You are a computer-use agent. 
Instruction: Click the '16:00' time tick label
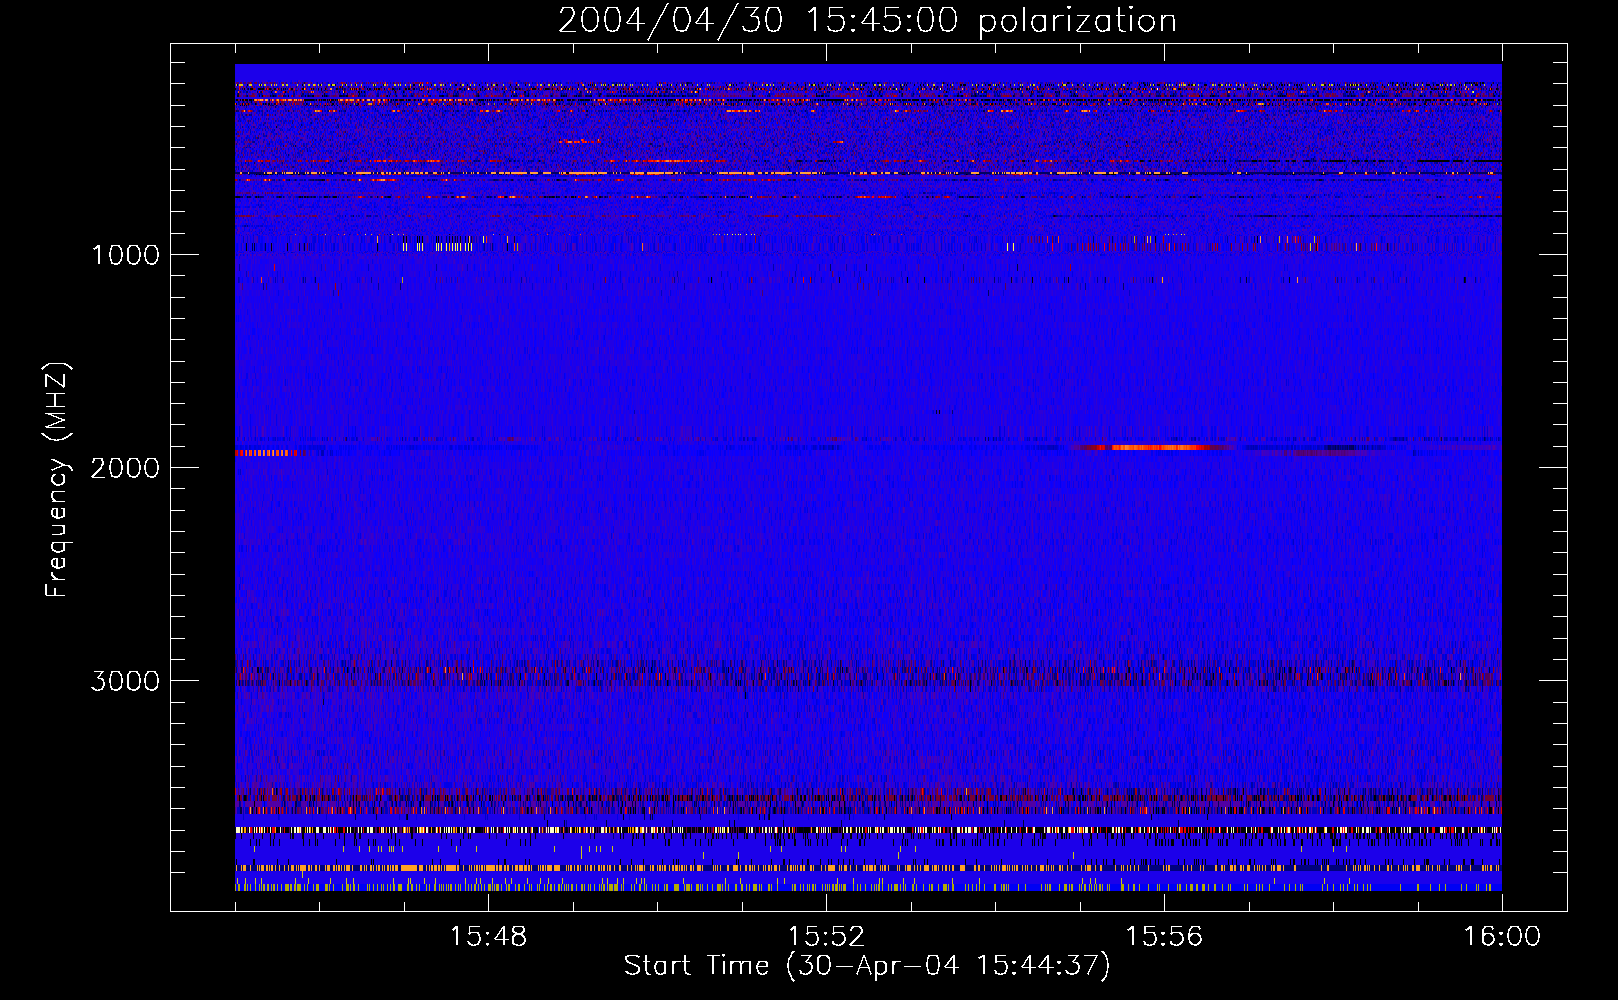(x=1502, y=937)
